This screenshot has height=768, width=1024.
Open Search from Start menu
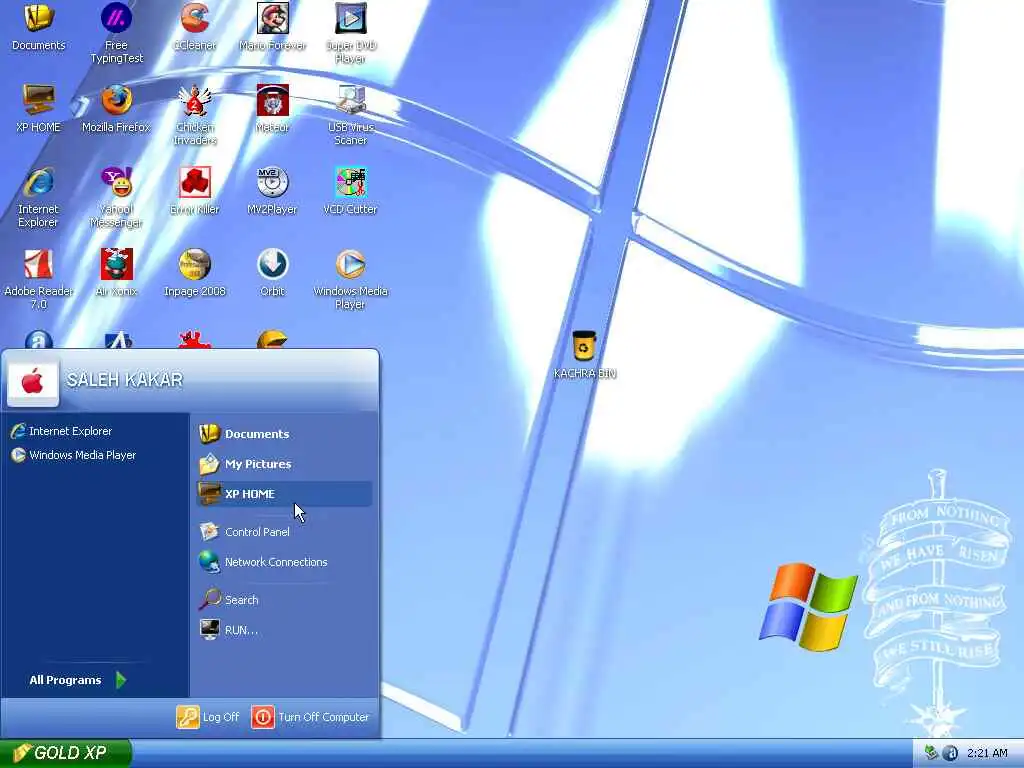tap(285, 600)
